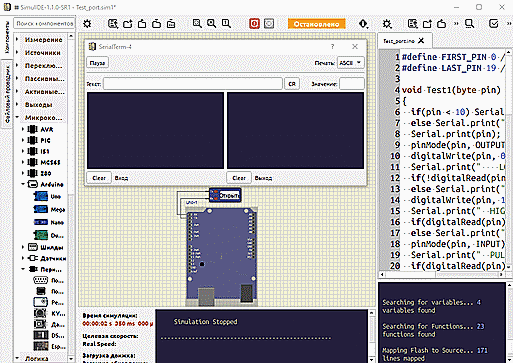This screenshot has height=363, width=513.
Task: Click the zoom to selected magnifier icon
Action: (x=211, y=24)
